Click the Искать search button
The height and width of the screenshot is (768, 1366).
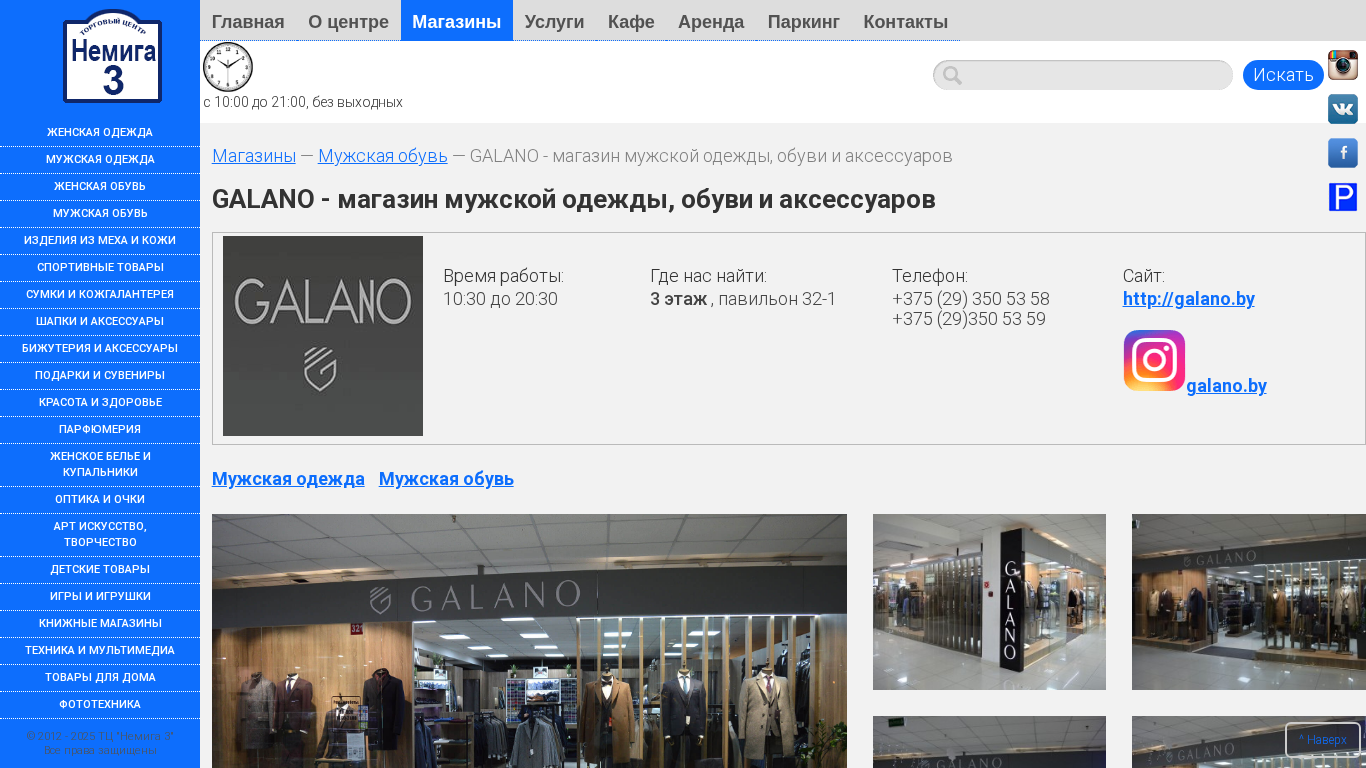click(x=1283, y=75)
